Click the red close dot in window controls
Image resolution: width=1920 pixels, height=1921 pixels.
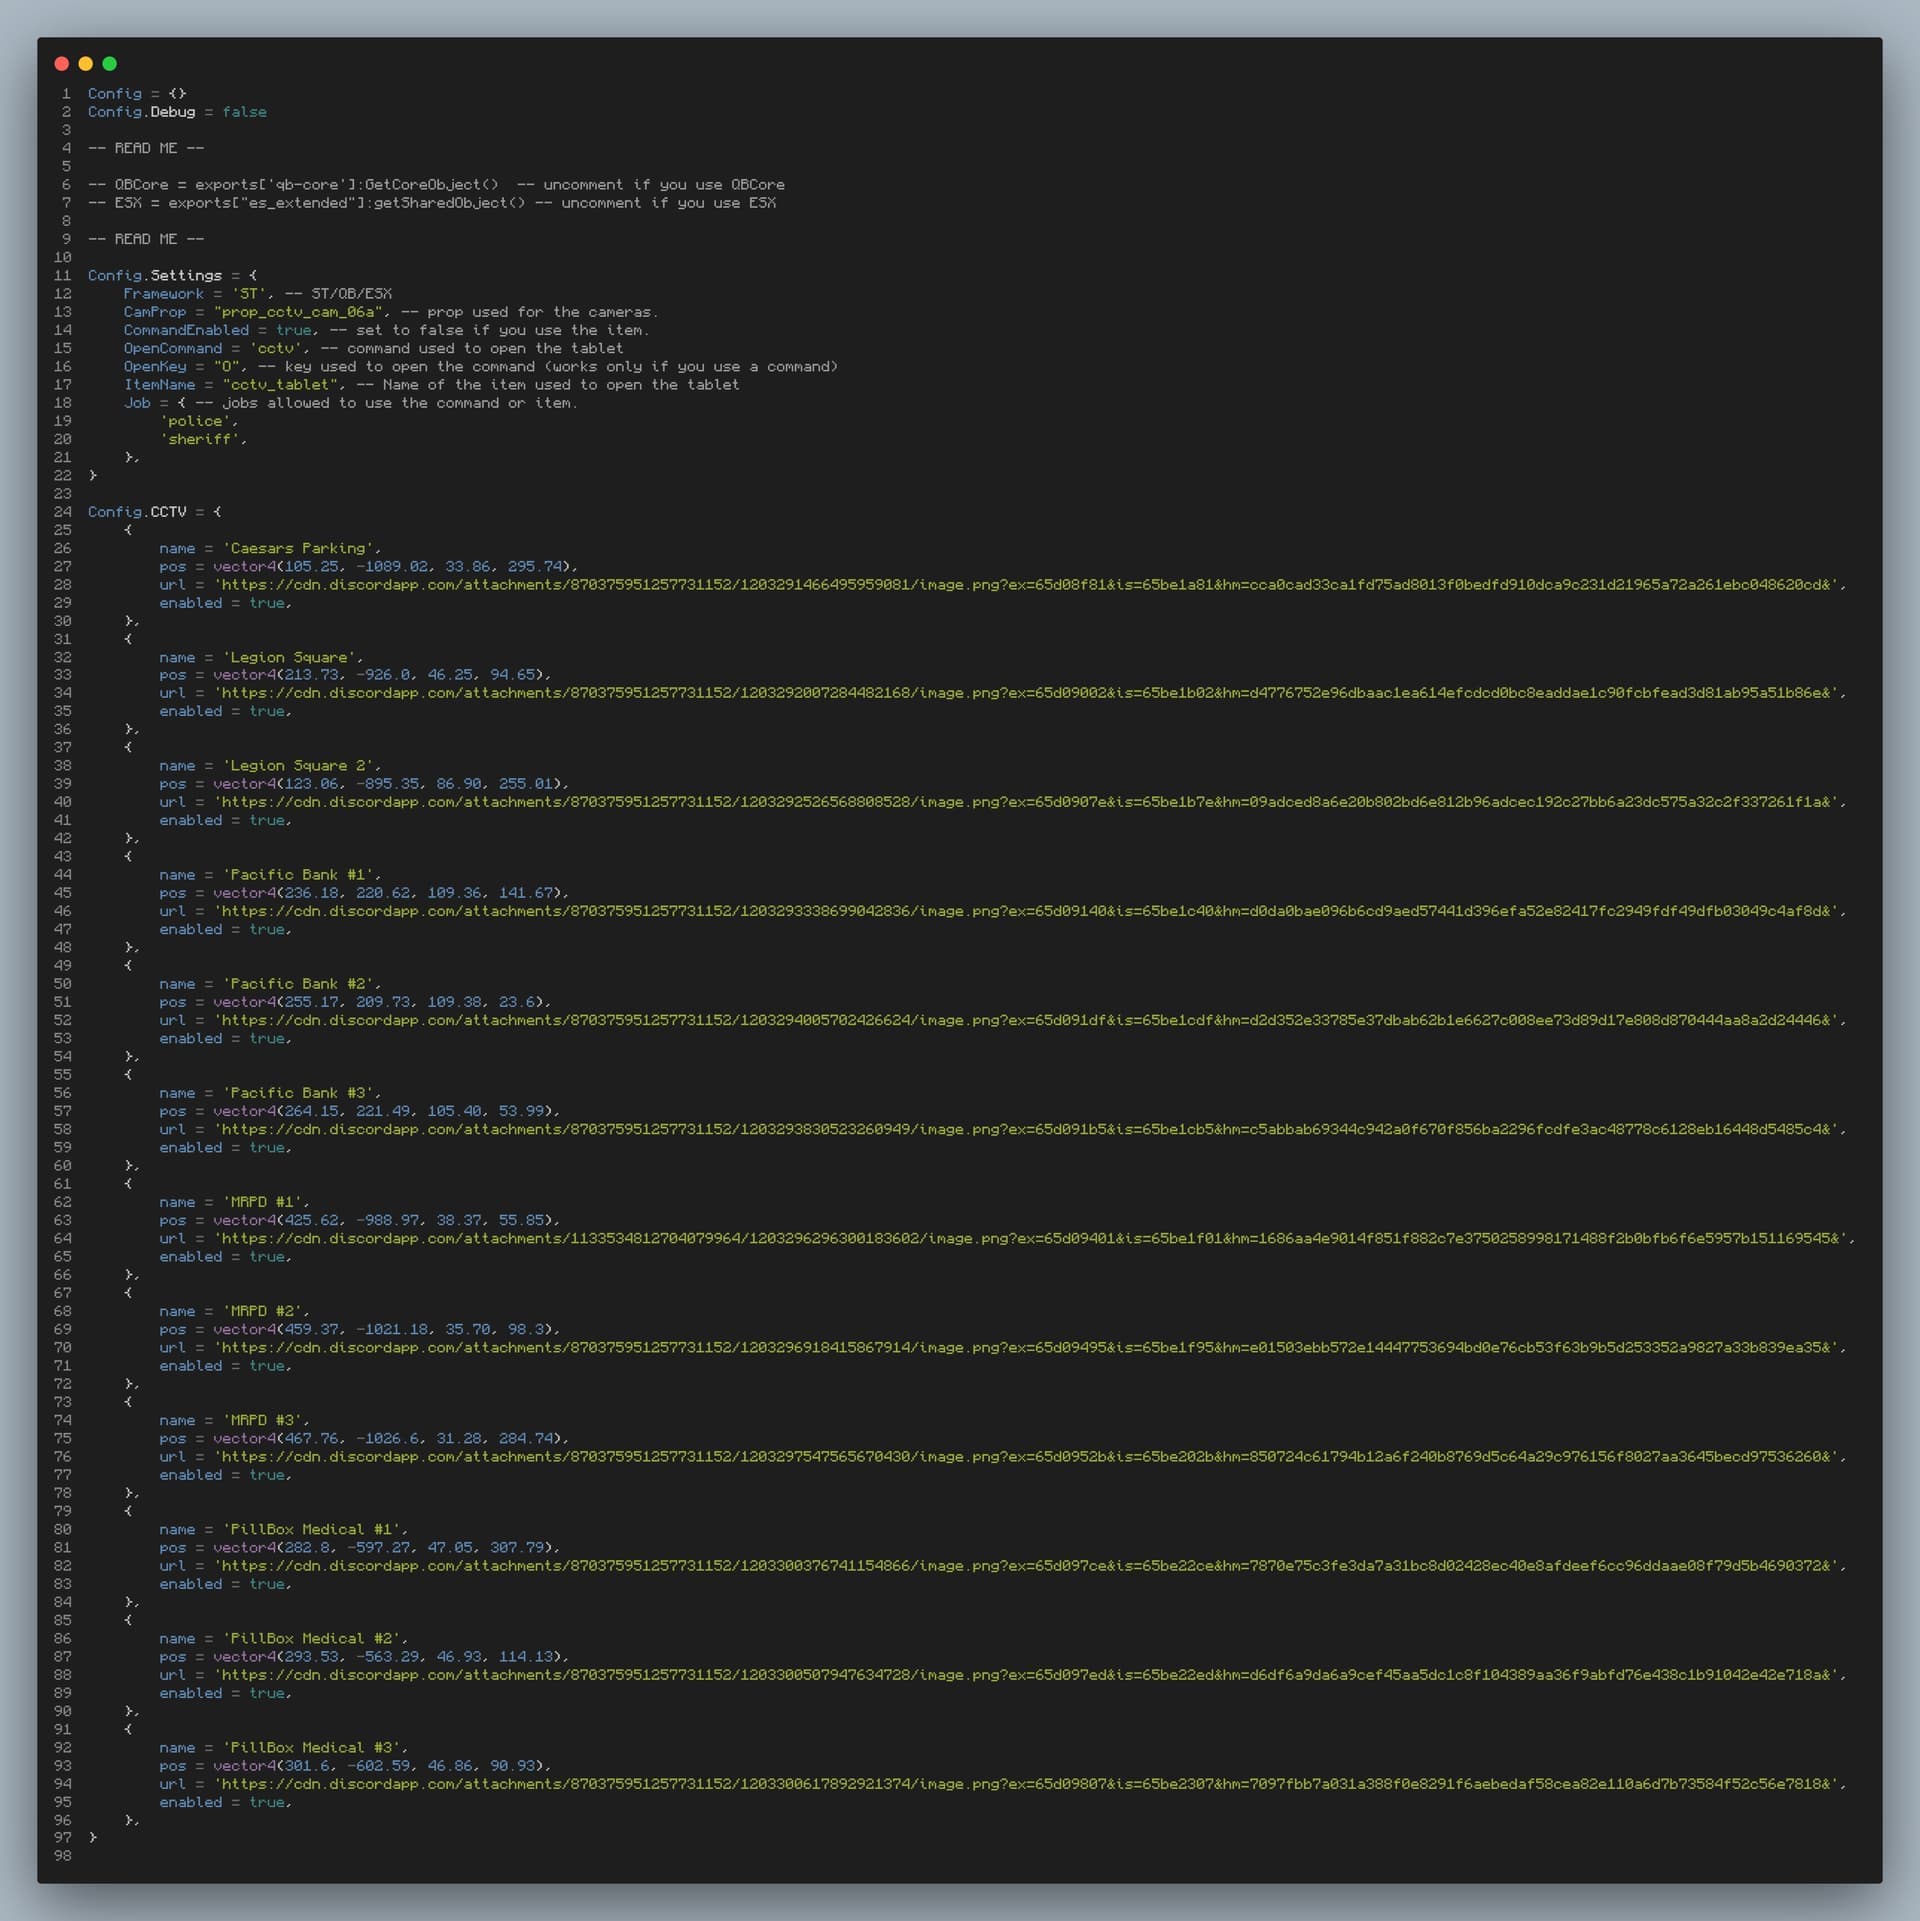click(62, 63)
